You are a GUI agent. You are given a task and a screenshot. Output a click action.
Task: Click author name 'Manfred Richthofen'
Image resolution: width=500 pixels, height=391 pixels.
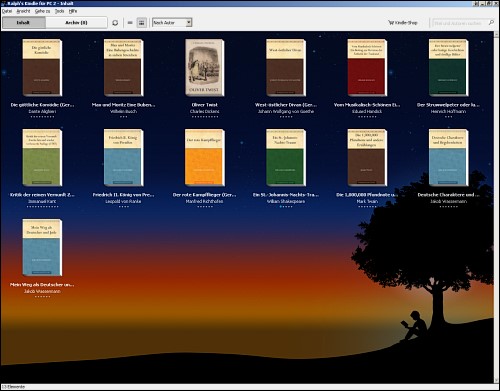pyautogui.click(x=205, y=201)
